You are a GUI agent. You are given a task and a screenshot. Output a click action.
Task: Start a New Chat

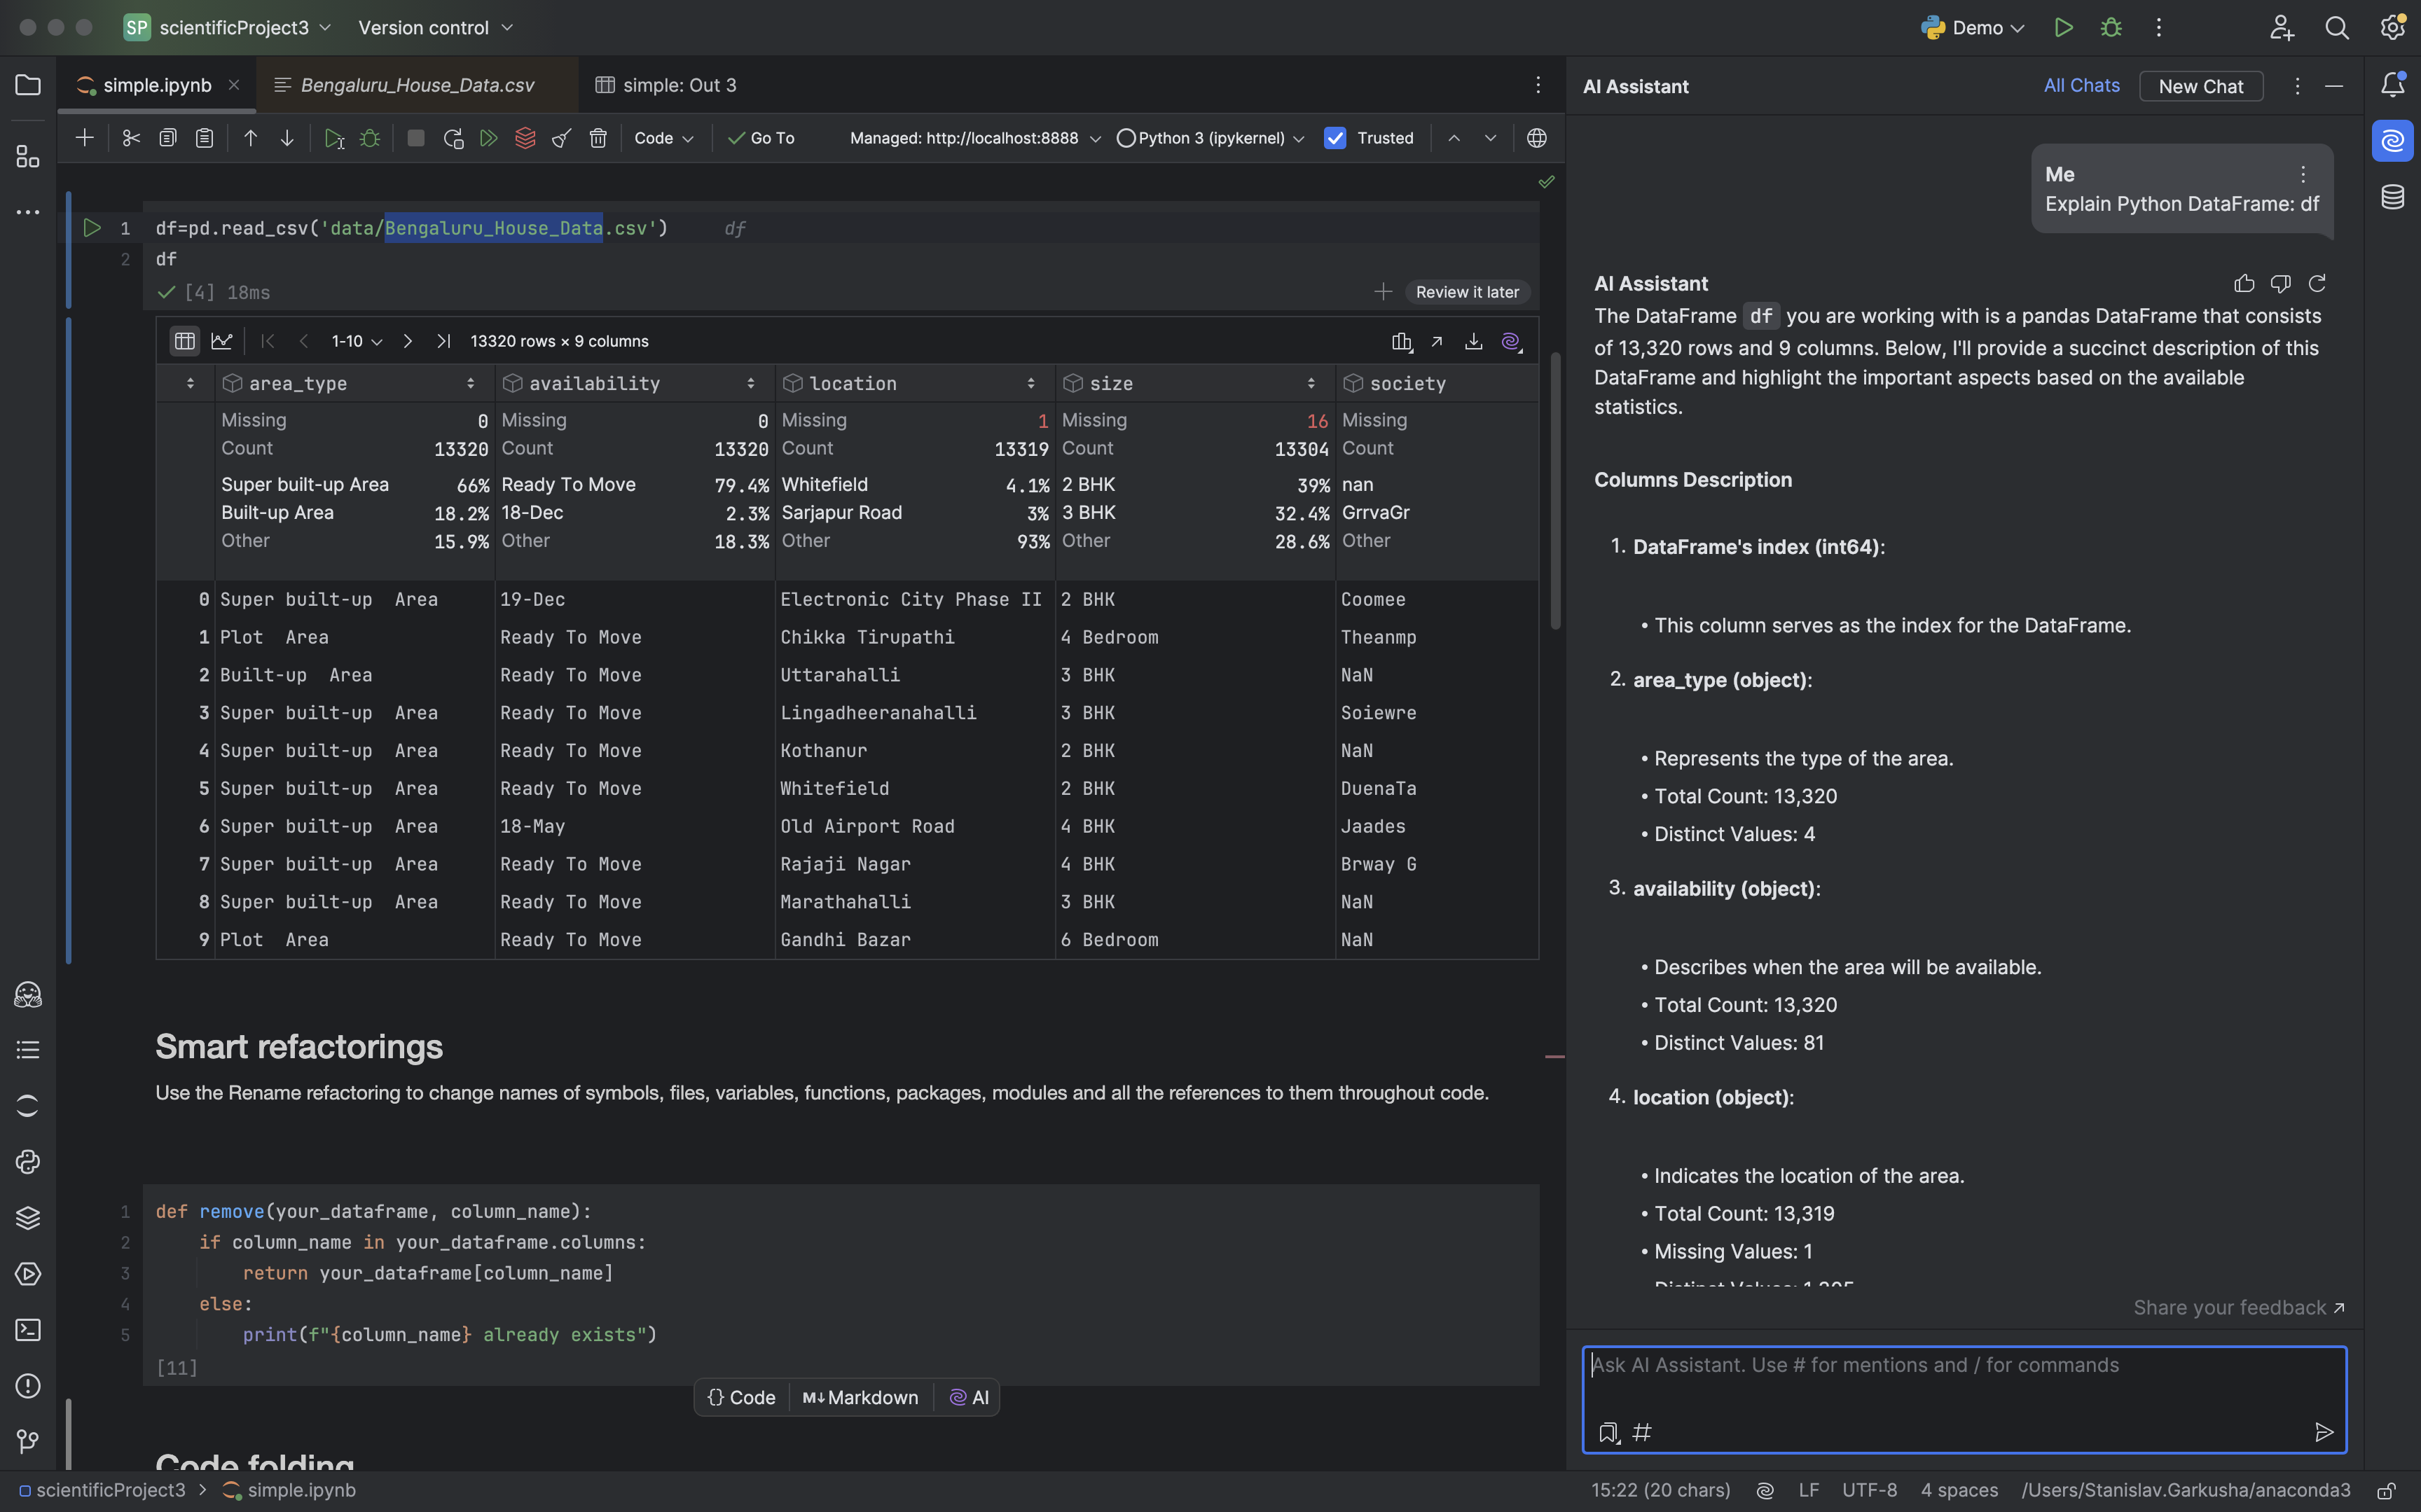coord(2200,86)
